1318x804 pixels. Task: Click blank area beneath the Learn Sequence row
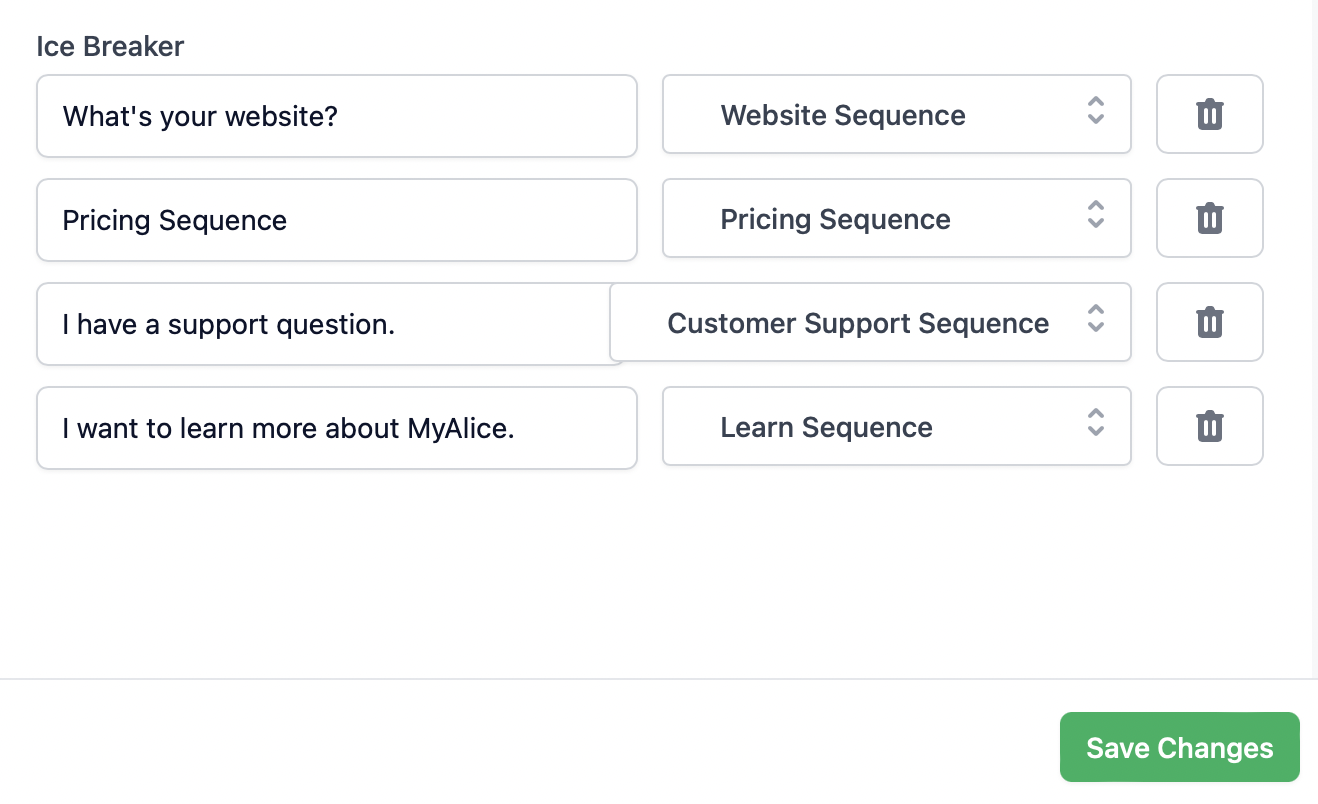650,570
